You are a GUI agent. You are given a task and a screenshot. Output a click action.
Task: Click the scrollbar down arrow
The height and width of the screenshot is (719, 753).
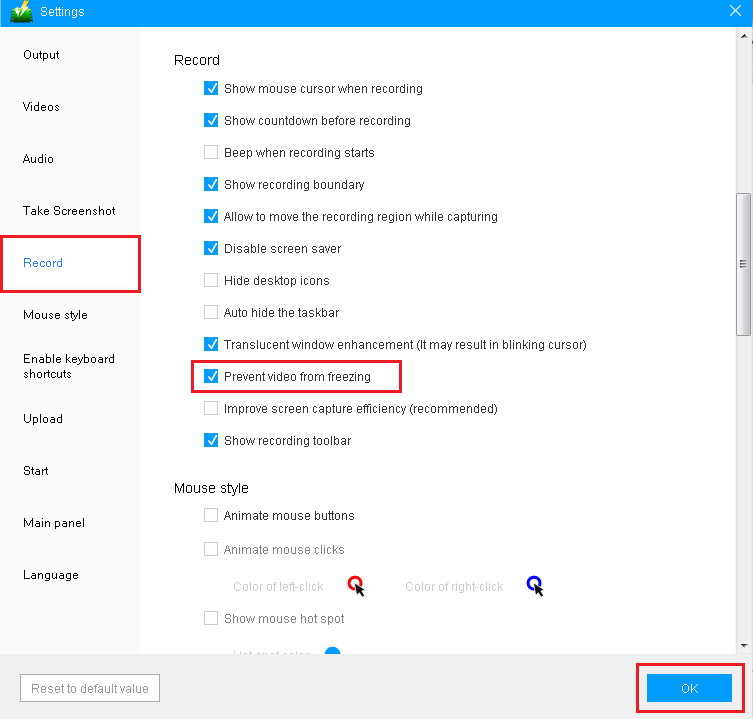coord(744,646)
